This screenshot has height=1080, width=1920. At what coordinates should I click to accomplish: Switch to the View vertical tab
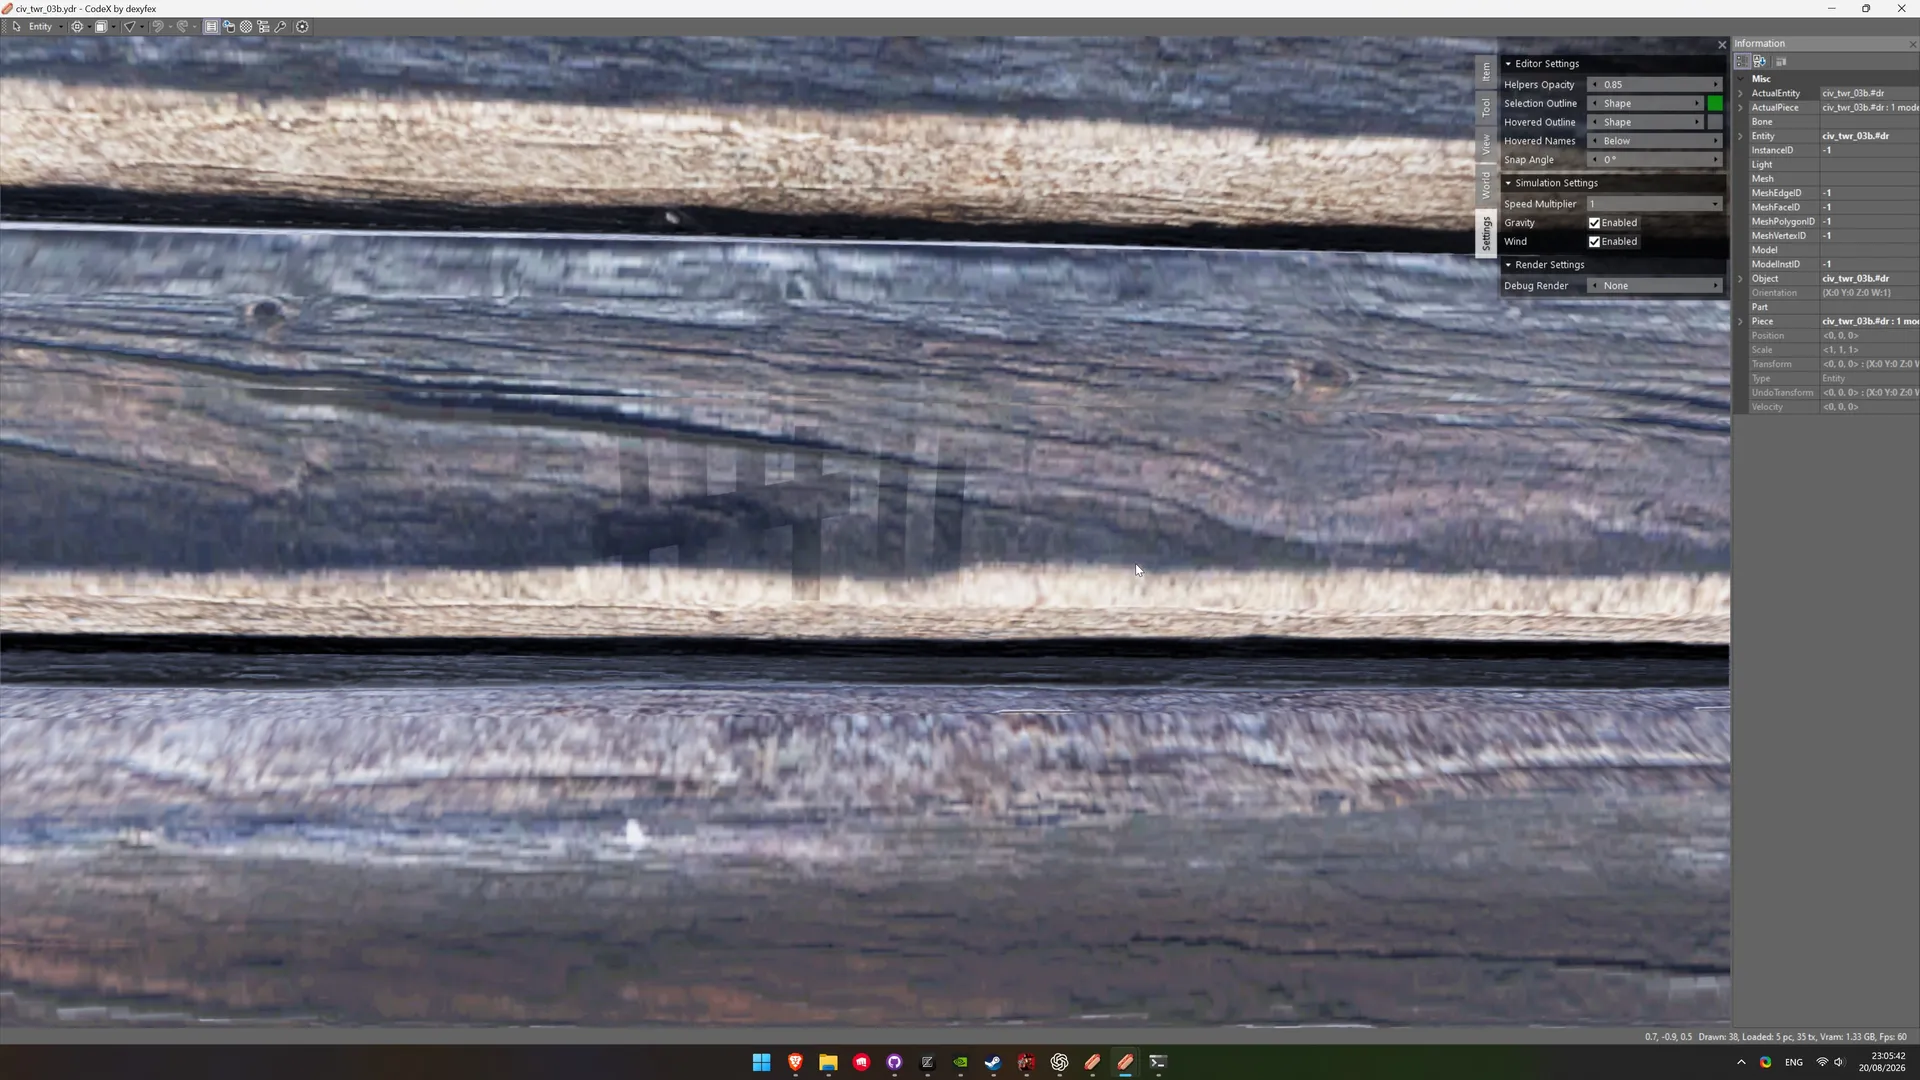coord(1486,143)
